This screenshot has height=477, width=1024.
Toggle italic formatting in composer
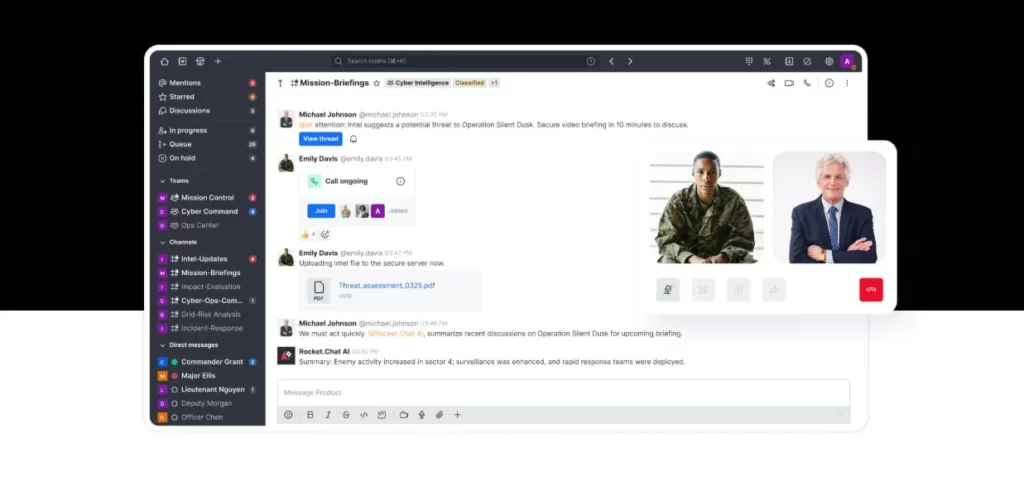coord(328,415)
